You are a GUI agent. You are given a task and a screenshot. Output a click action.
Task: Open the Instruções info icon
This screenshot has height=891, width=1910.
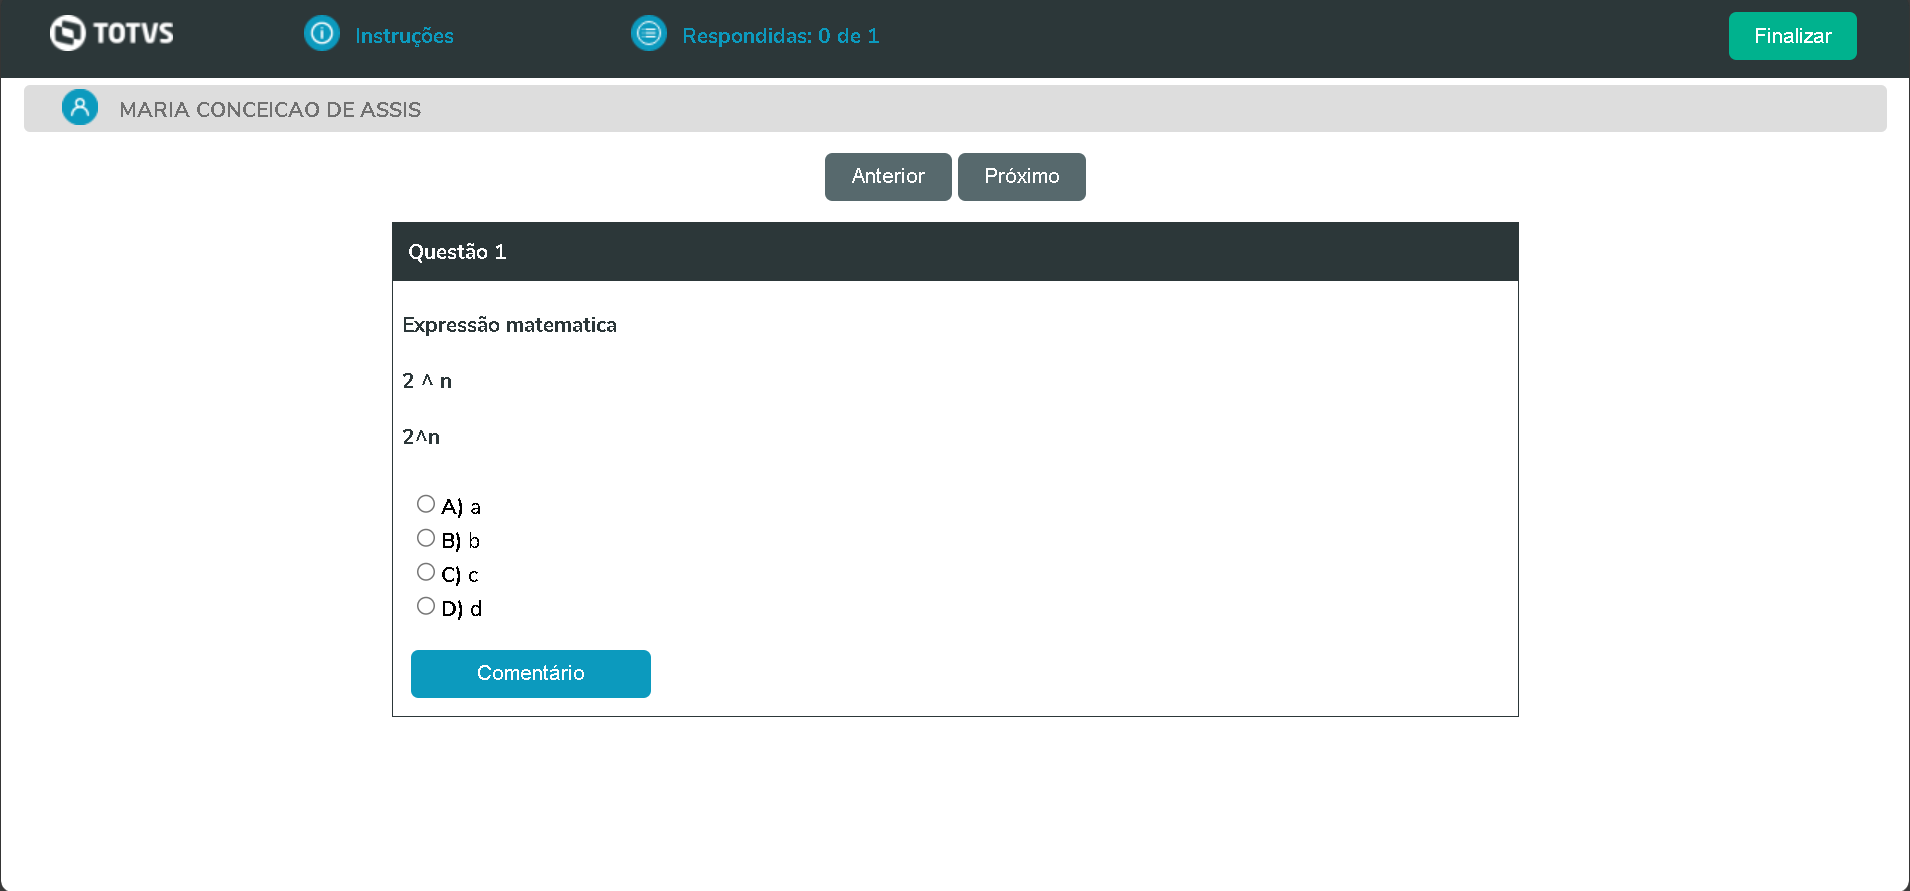point(322,33)
